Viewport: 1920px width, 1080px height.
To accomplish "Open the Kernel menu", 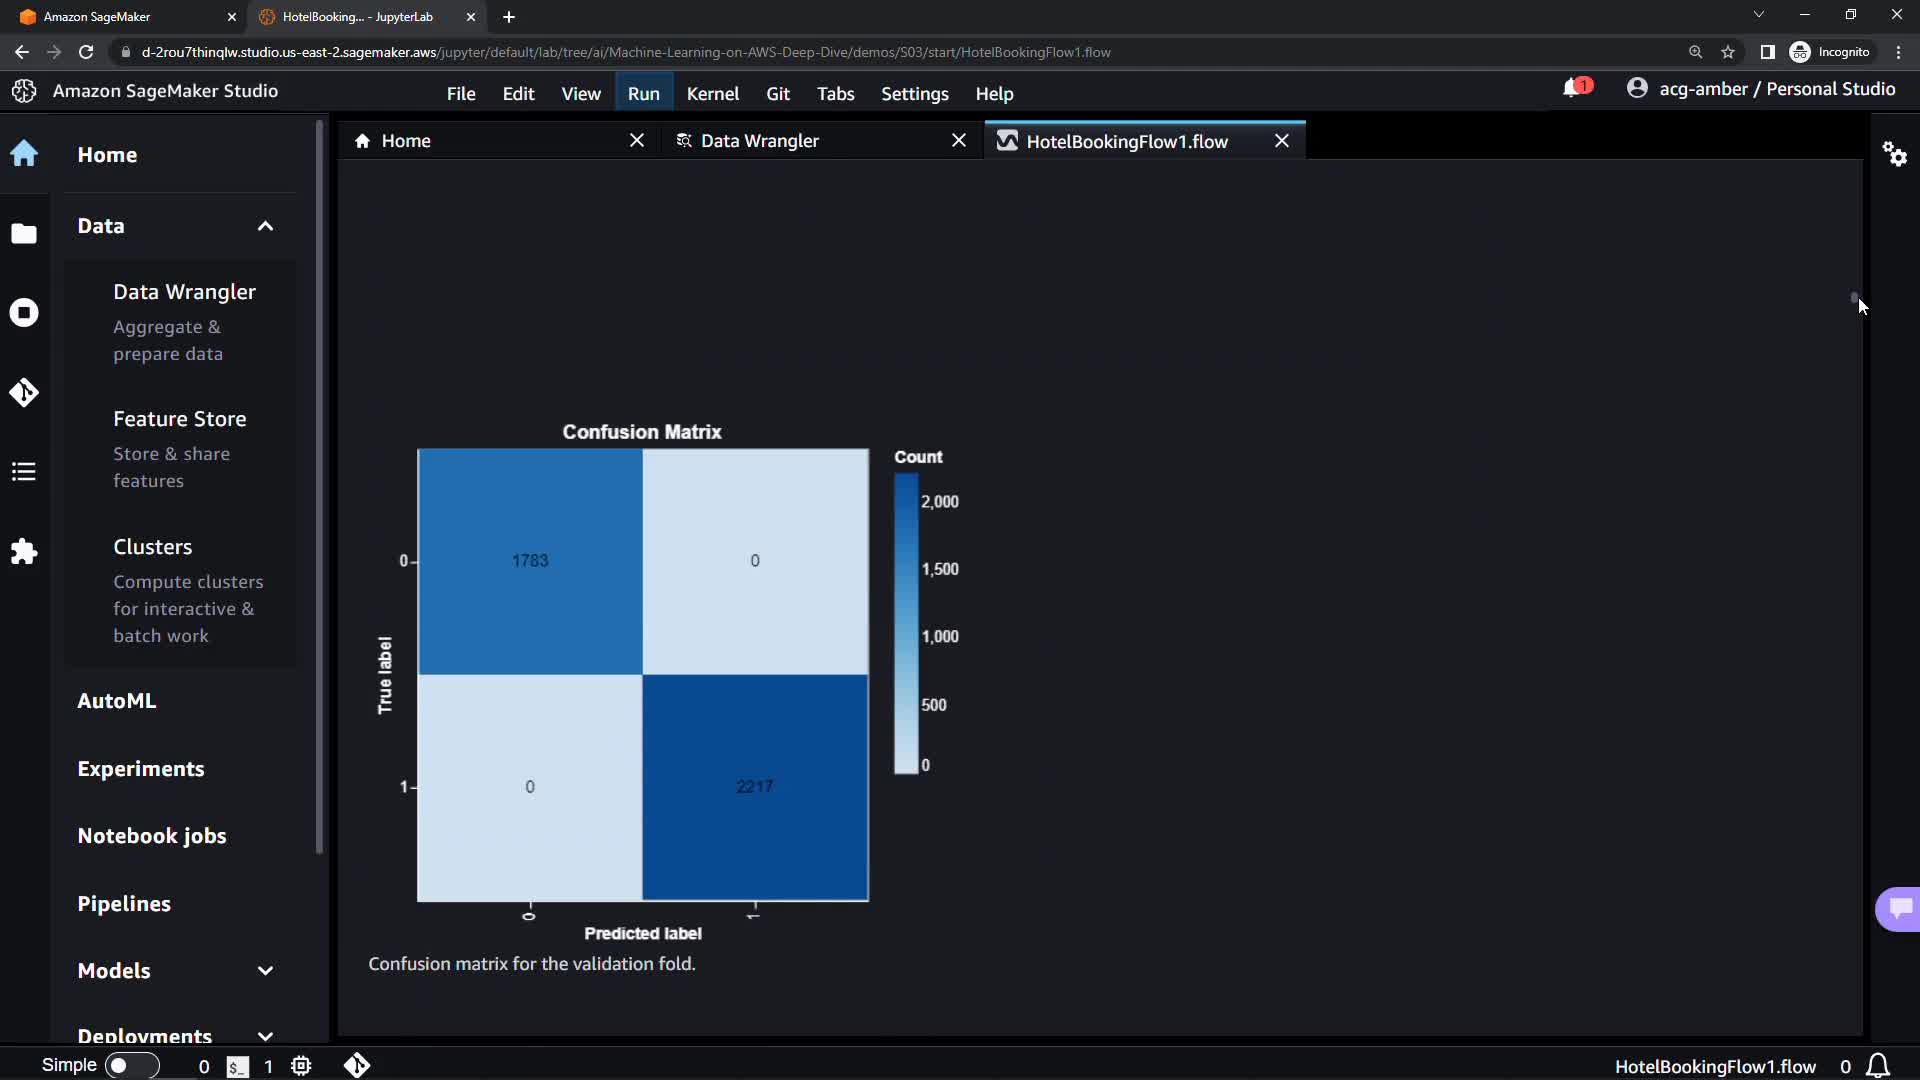I will pyautogui.click(x=712, y=93).
